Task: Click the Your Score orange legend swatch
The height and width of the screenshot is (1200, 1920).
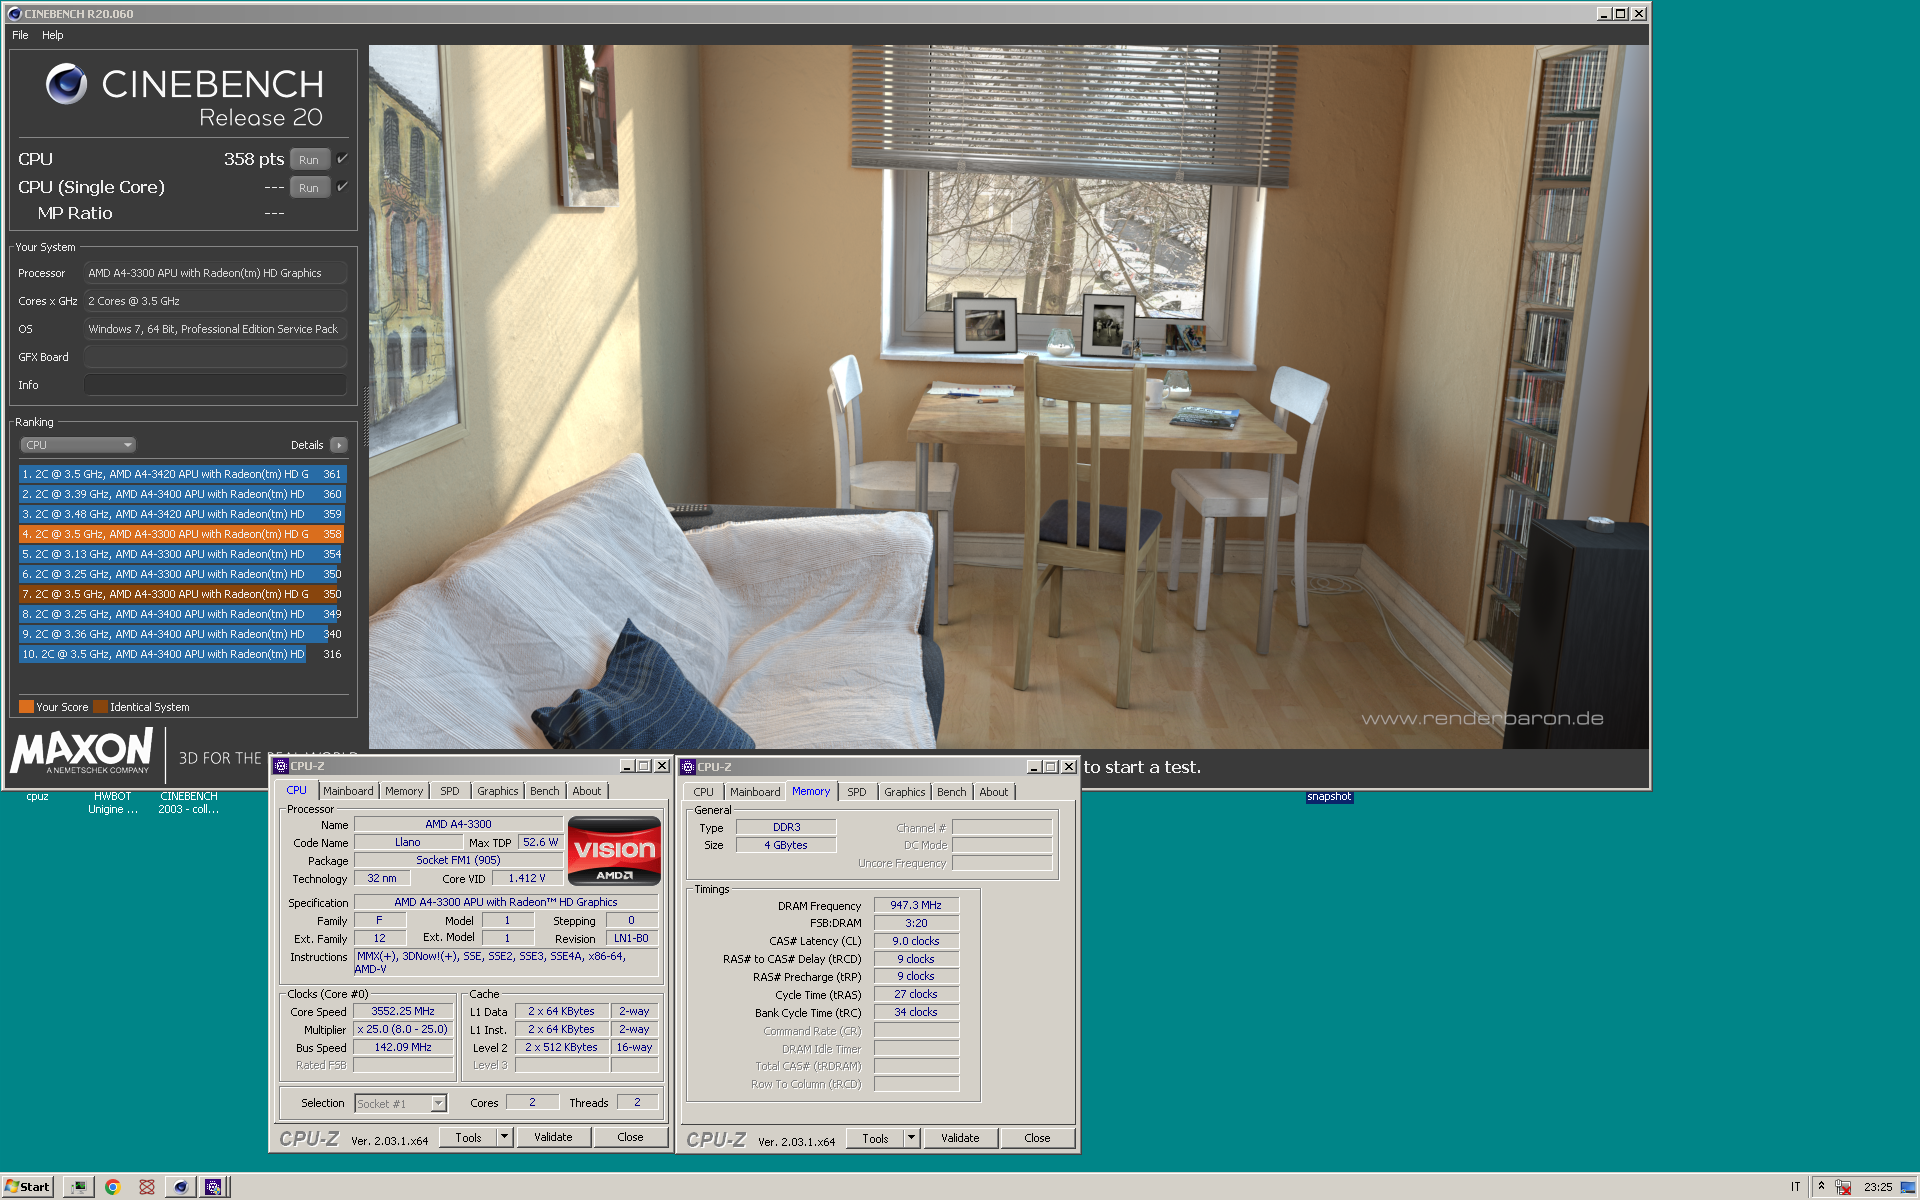Action: [x=26, y=706]
